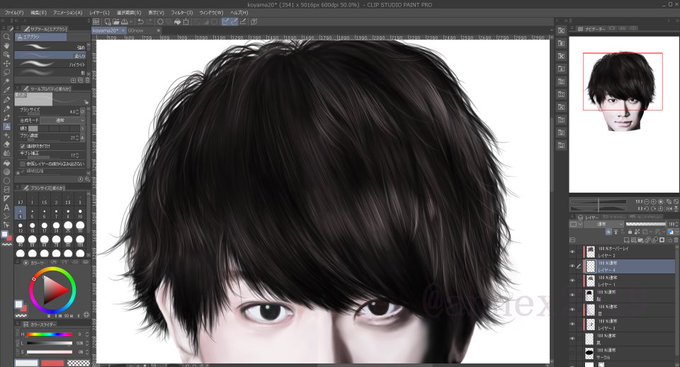Open the File (ファイル) menu

tap(14, 13)
